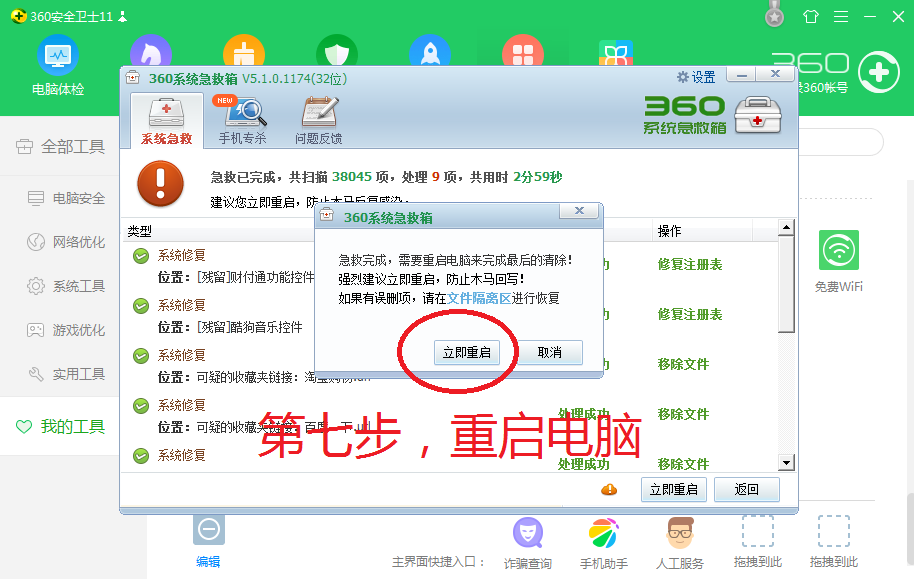Switch to the 手机专杀 tab
The image size is (914, 579).
tap(241, 120)
